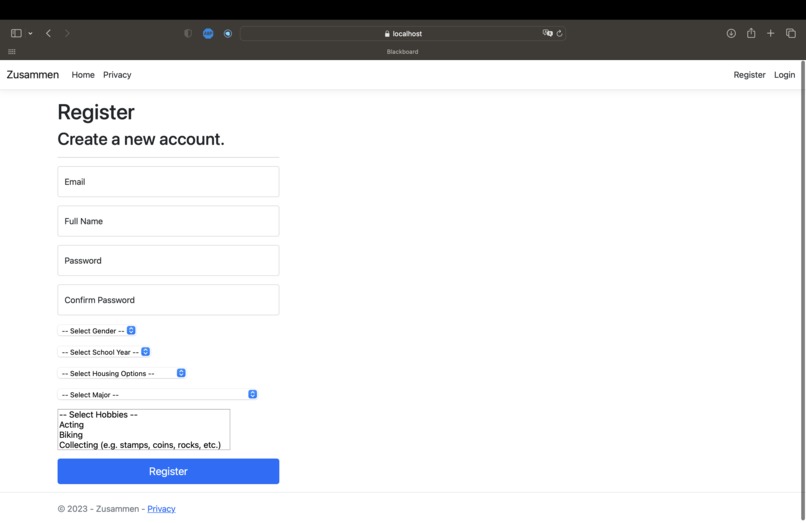Open the downloads icon
Viewport: 806px width, 523px height.
pos(731,33)
